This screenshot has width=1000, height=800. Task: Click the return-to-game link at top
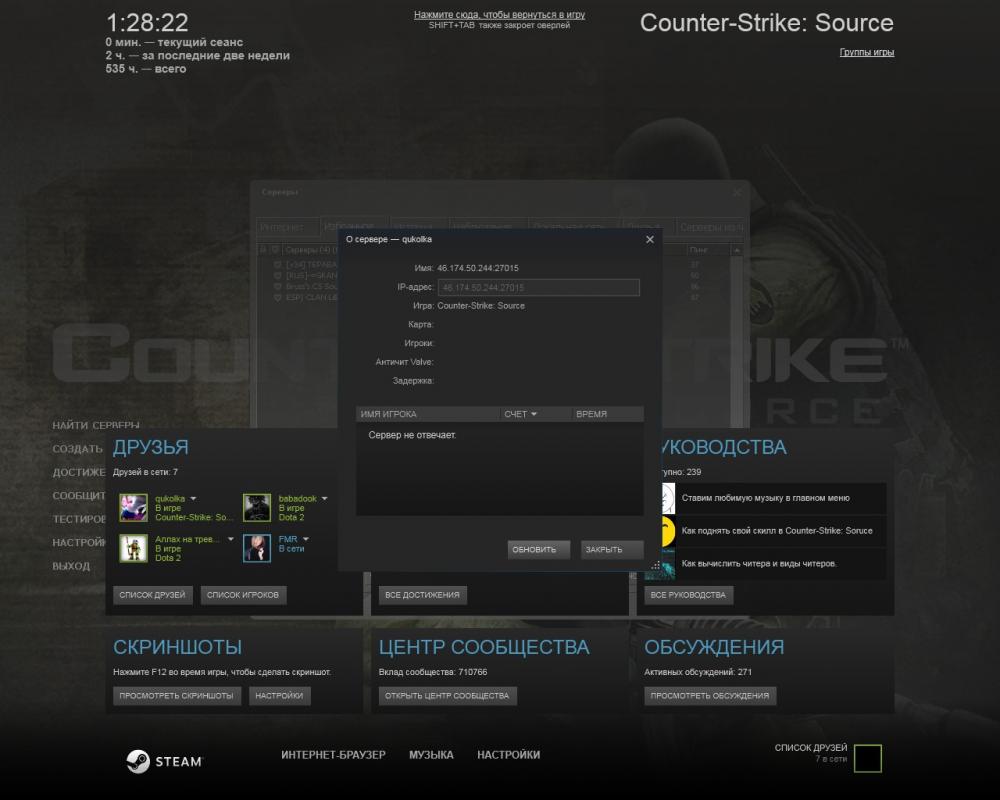point(499,15)
